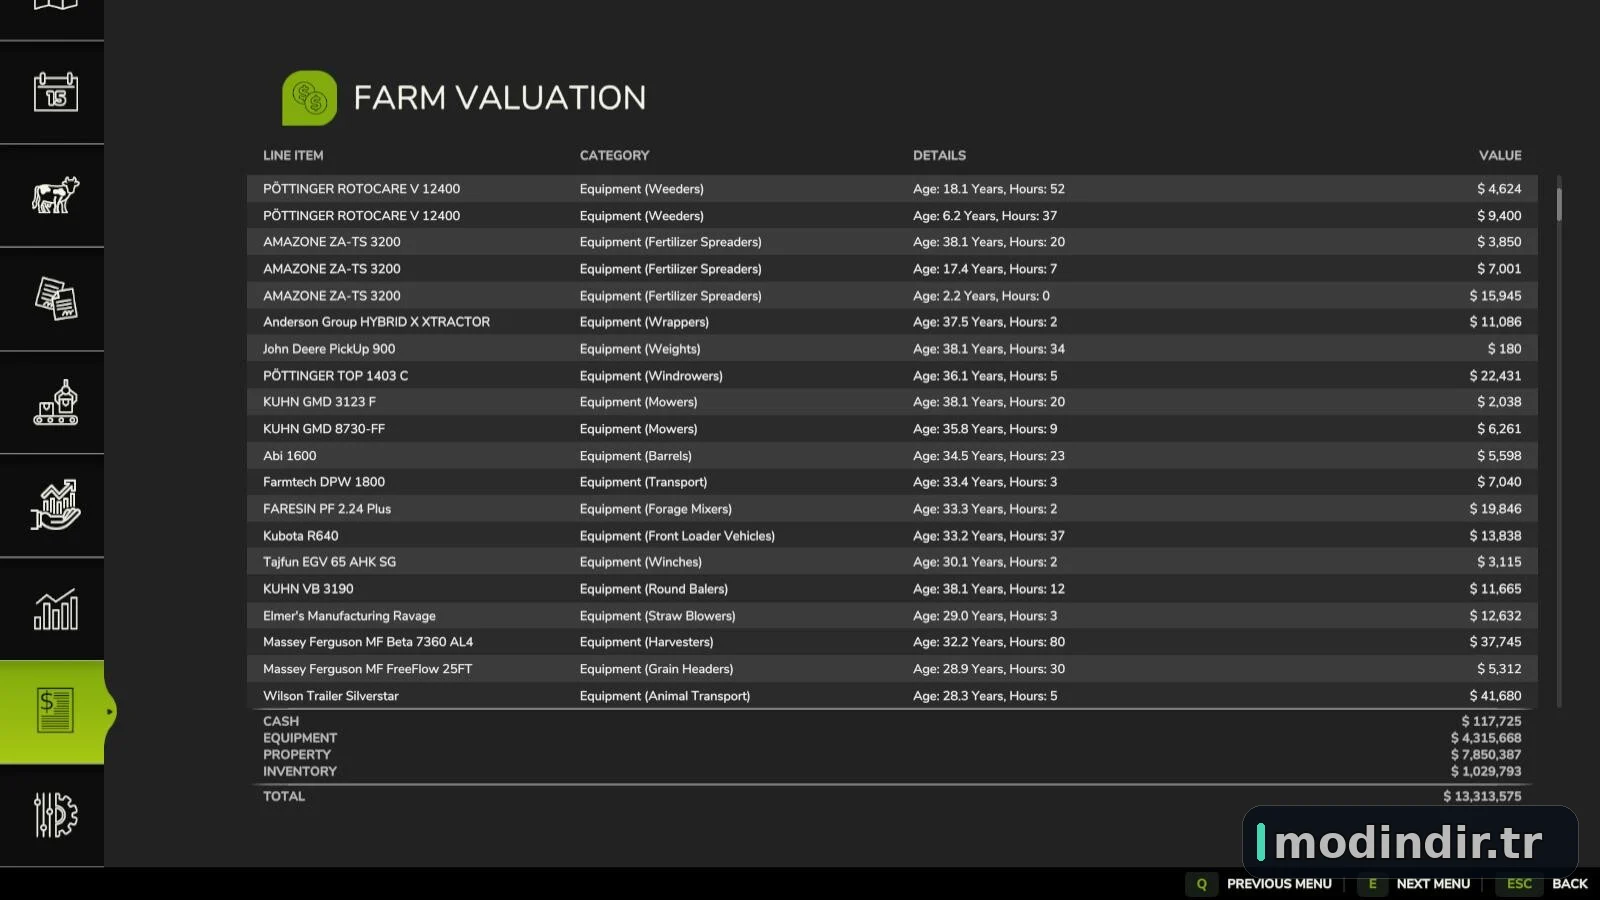Click the Cash summary value $ 117,725
This screenshot has height=900, width=1600.
coord(1491,721)
